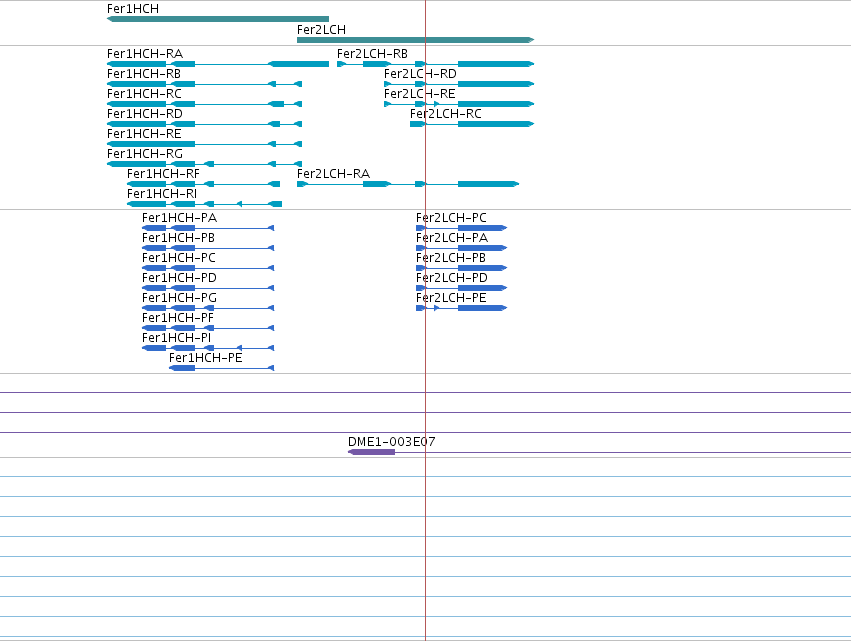Click the Fer1HCH-RG transcript label
This screenshot has height=641, width=851.
[145, 154]
